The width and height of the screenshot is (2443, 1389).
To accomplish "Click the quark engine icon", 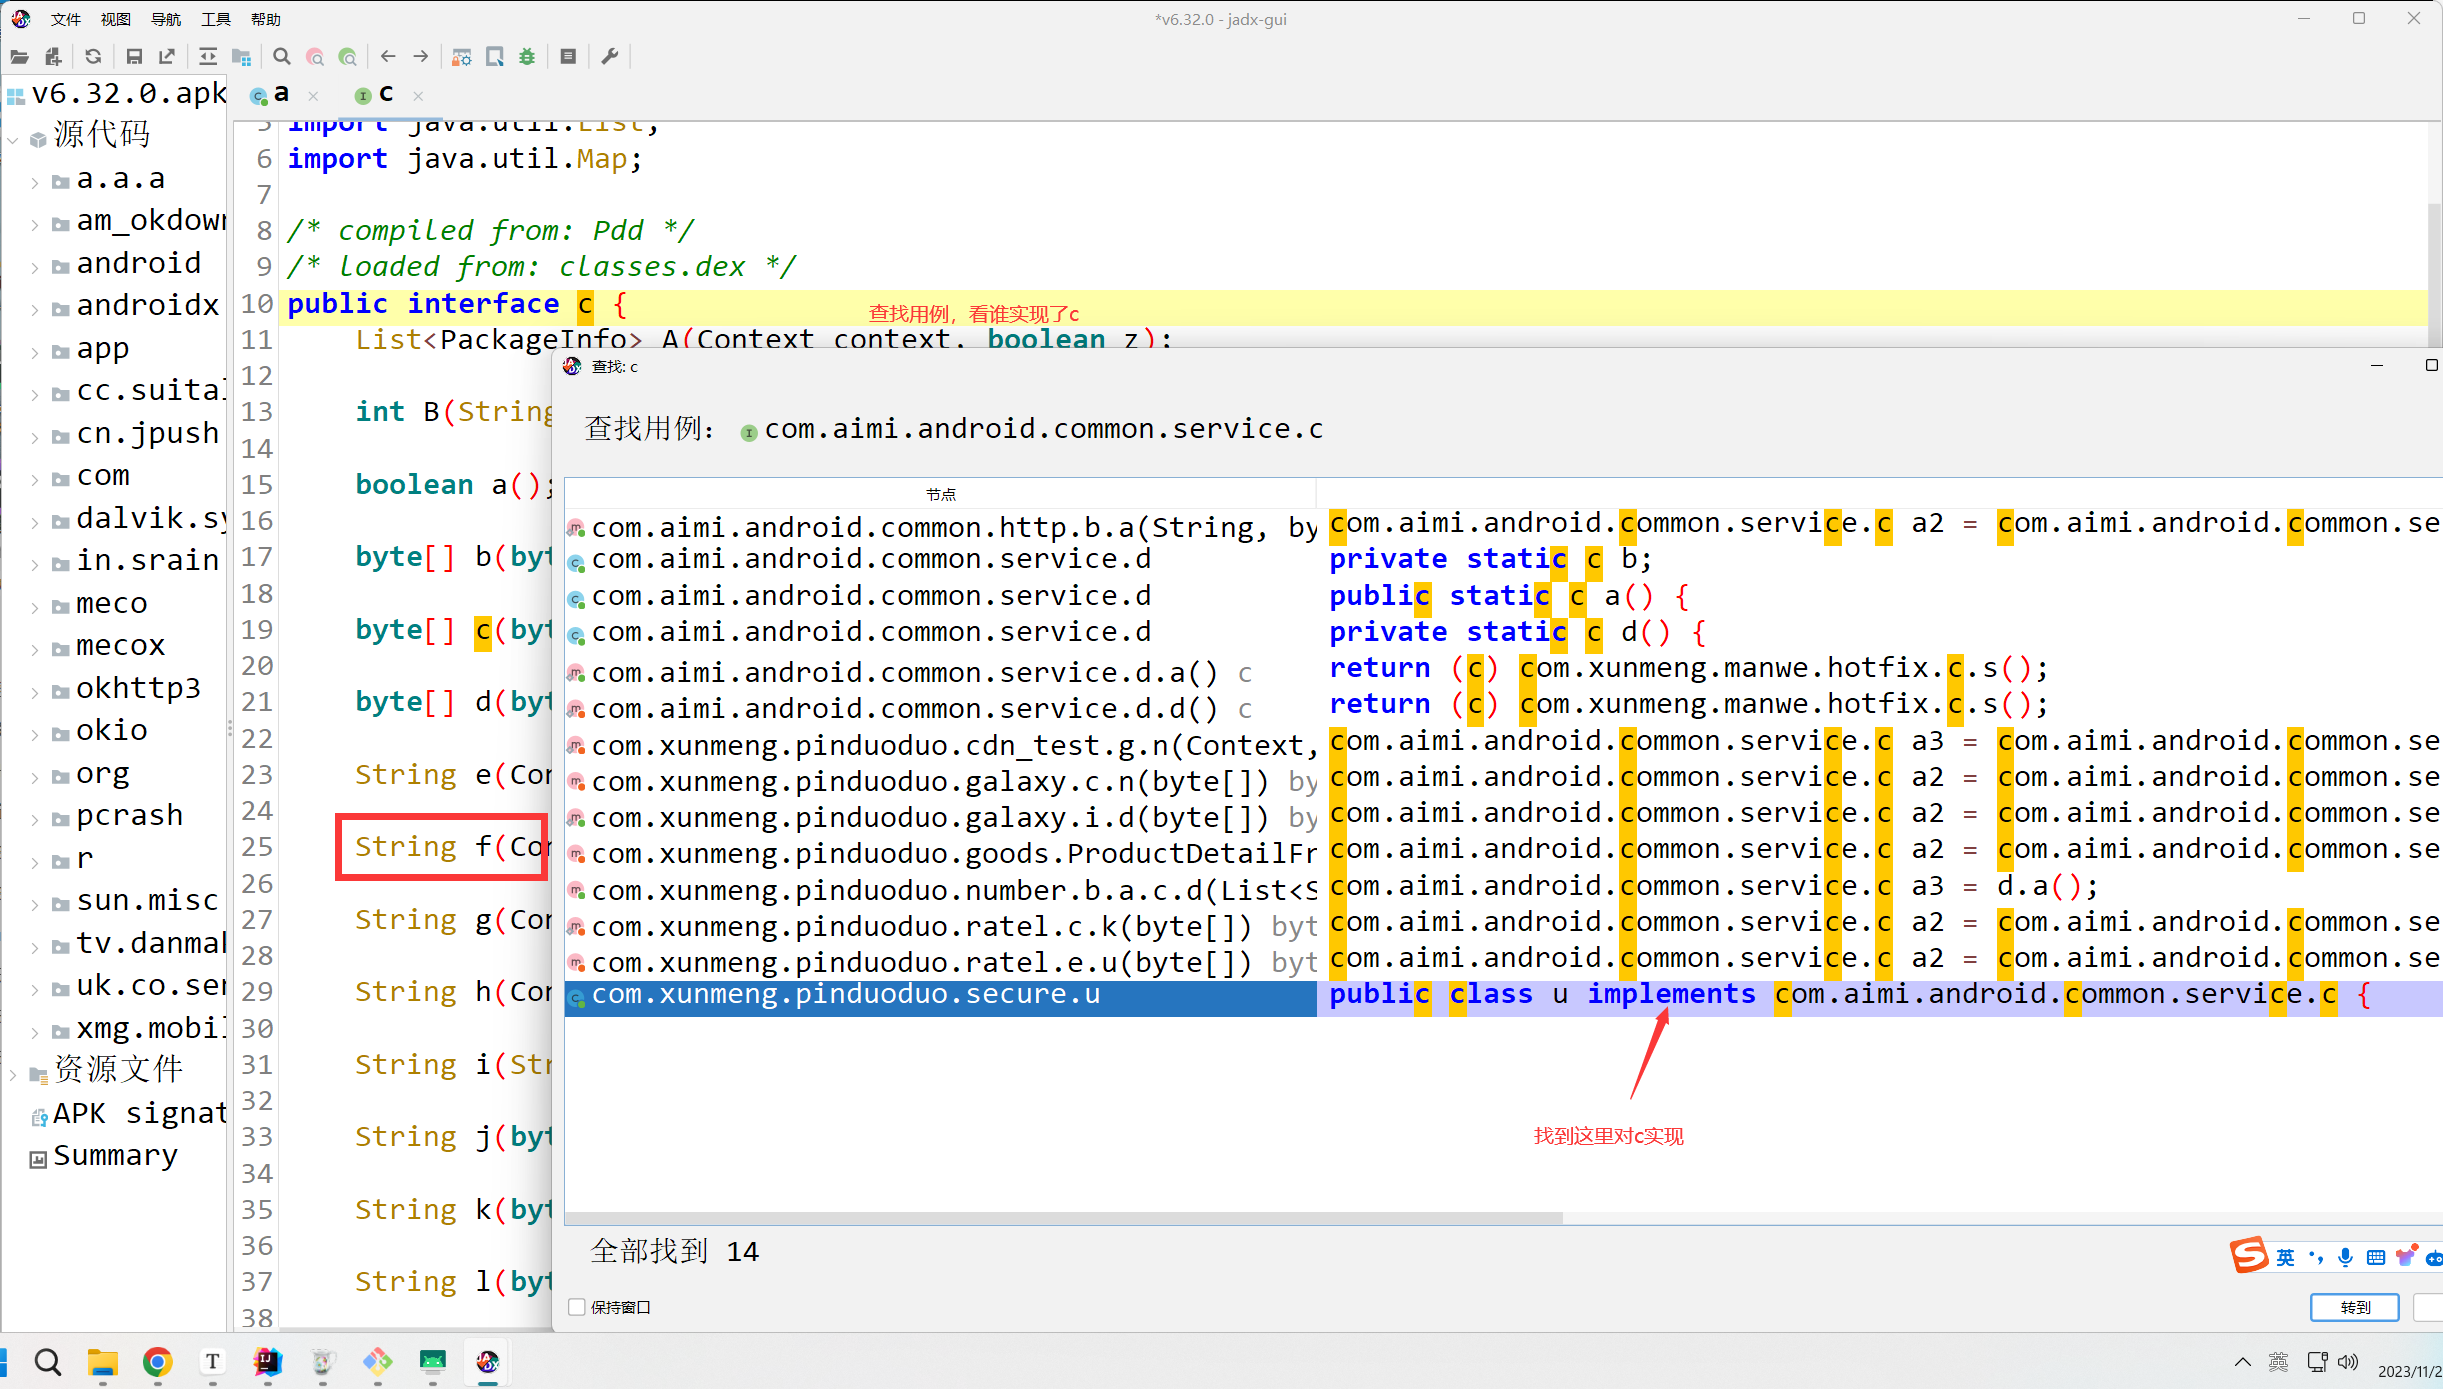I will tap(494, 57).
